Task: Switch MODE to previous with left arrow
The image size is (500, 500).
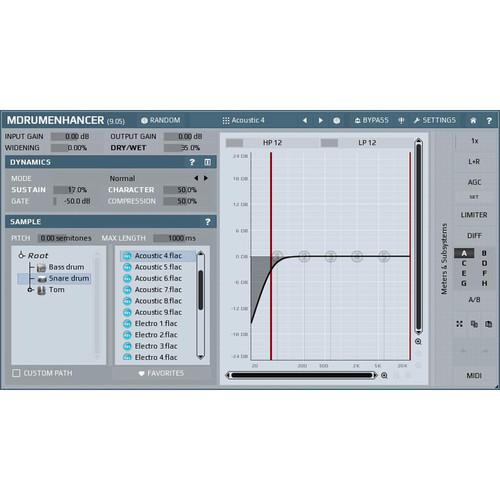Action: click(196, 178)
